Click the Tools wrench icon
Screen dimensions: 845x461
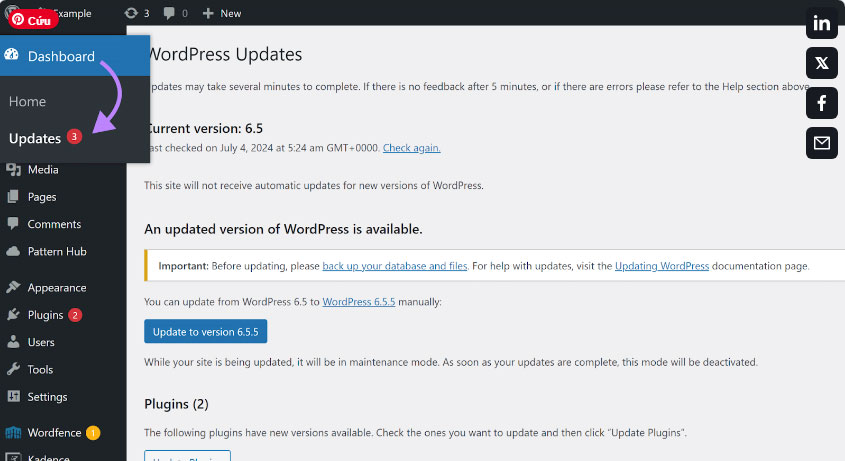13,369
